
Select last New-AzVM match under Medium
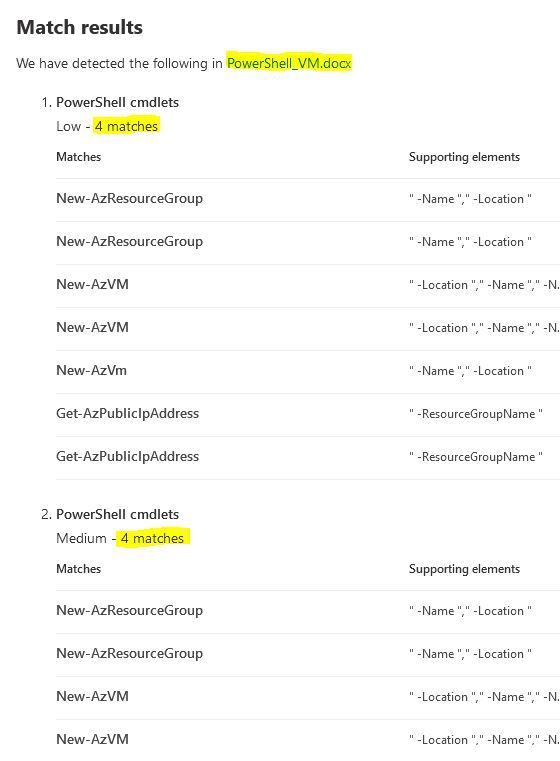coord(93,739)
